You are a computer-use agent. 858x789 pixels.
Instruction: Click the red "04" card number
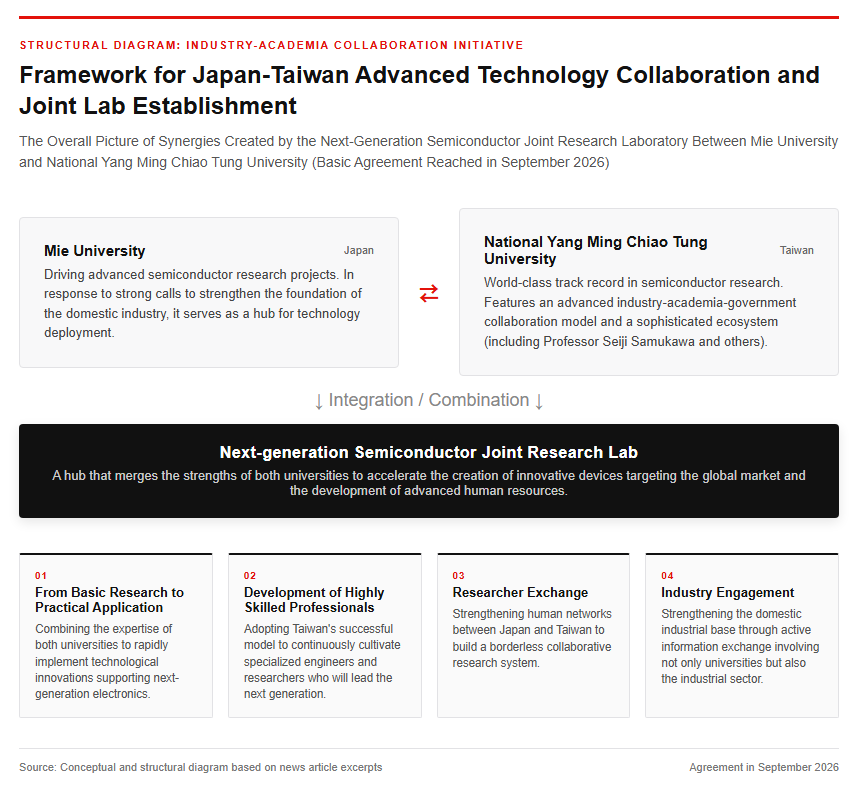[x=667, y=576]
